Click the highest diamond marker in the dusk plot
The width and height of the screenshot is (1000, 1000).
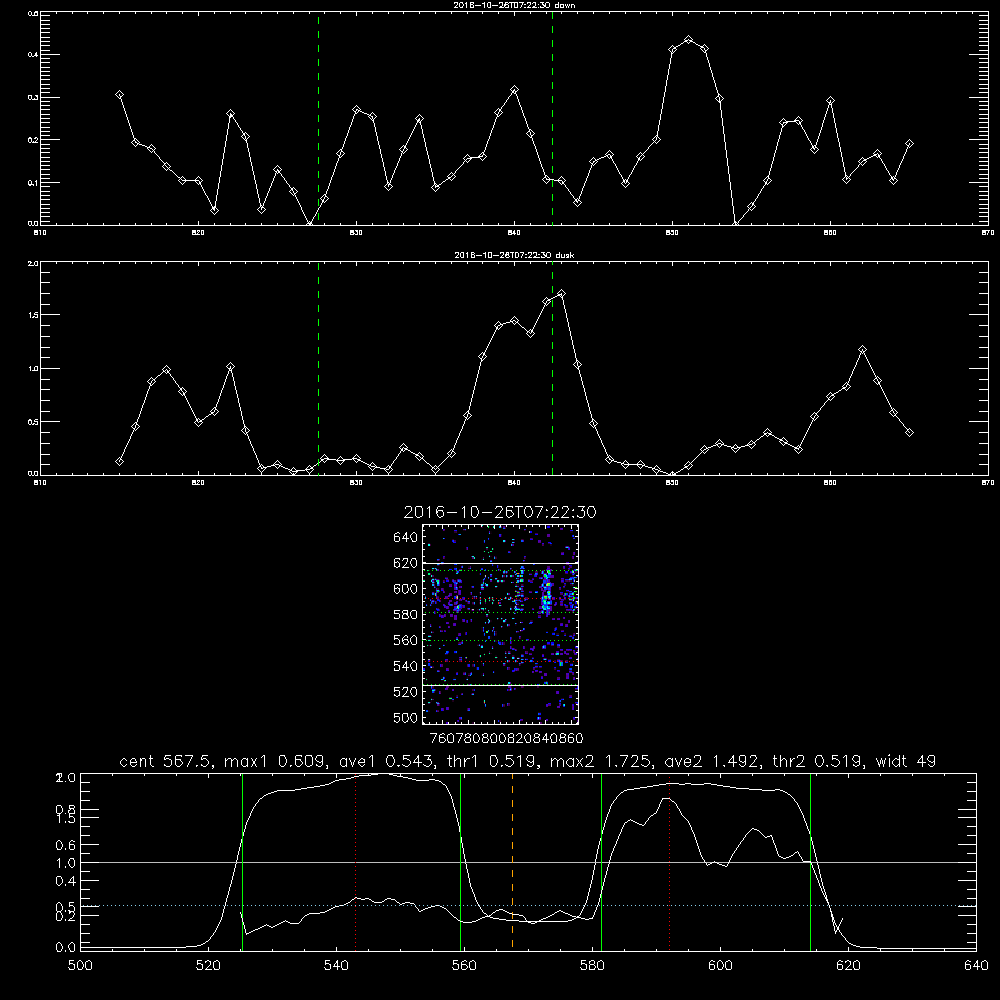point(561,294)
